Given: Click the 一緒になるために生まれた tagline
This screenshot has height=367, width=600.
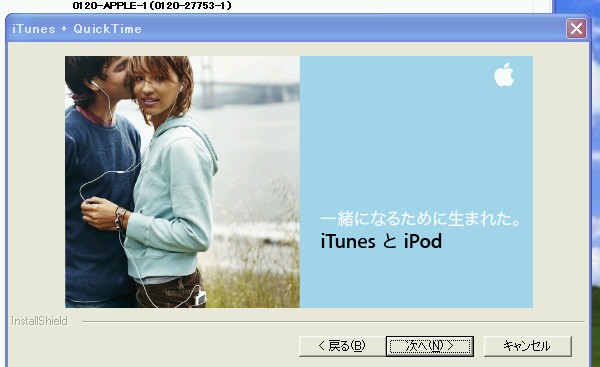Looking at the screenshot, I should pyautogui.click(x=420, y=219).
